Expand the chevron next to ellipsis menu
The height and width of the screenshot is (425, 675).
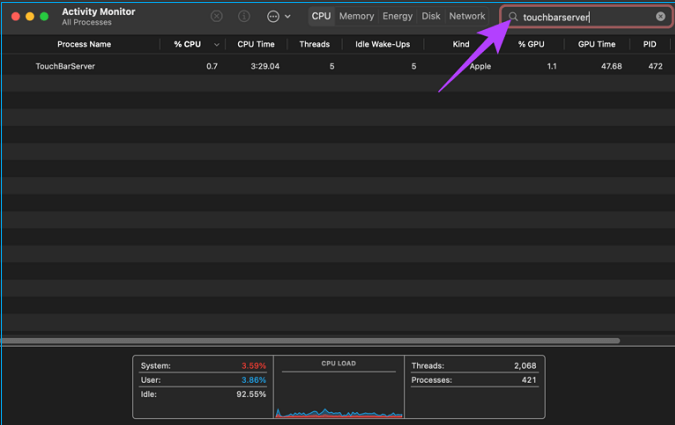[x=288, y=17]
